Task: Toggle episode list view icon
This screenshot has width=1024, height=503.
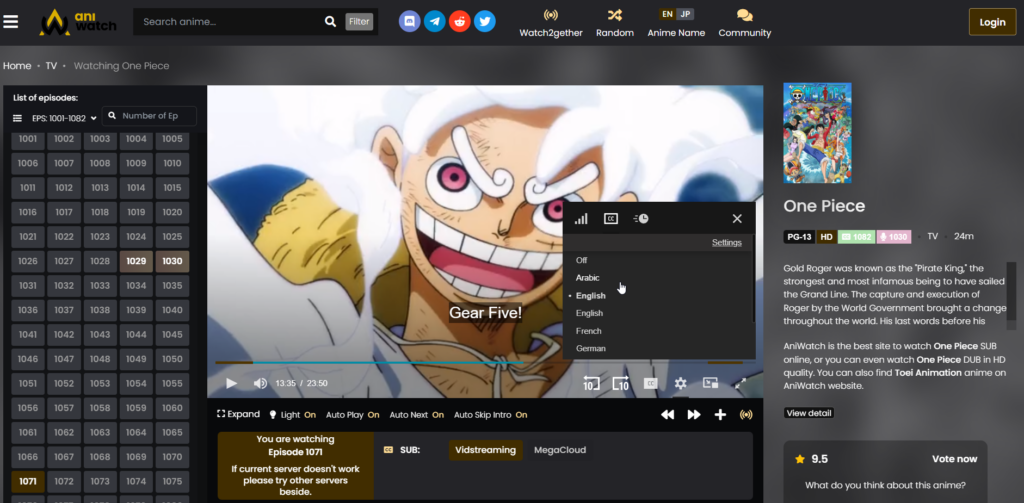Action: tap(18, 118)
